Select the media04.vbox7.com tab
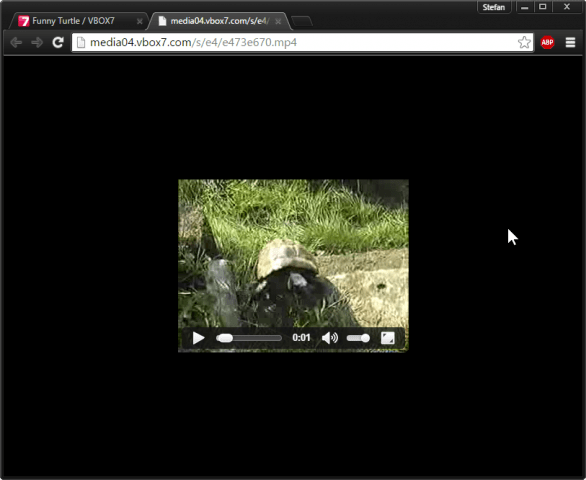The width and height of the screenshot is (586, 480). (x=220, y=21)
